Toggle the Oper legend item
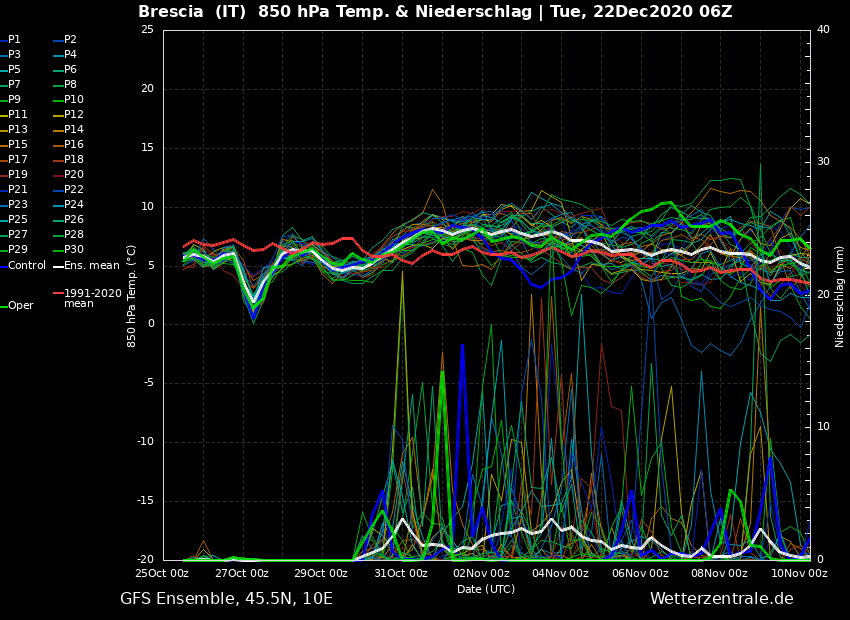Screen dimensions: 850x620 coord(20,306)
